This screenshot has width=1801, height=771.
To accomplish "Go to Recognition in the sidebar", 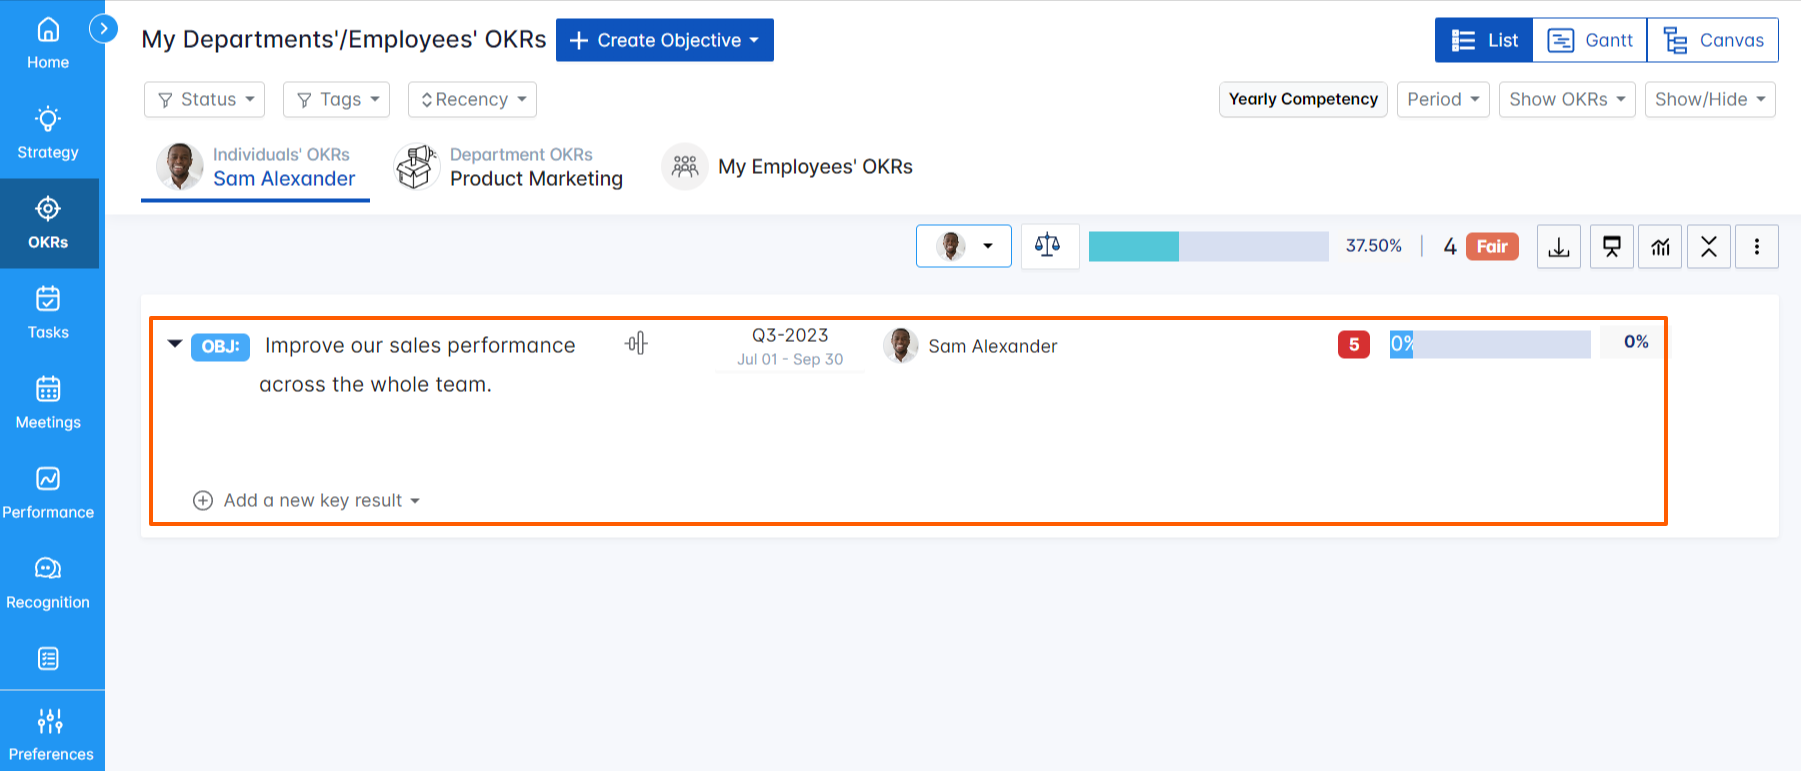I will tap(48, 583).
